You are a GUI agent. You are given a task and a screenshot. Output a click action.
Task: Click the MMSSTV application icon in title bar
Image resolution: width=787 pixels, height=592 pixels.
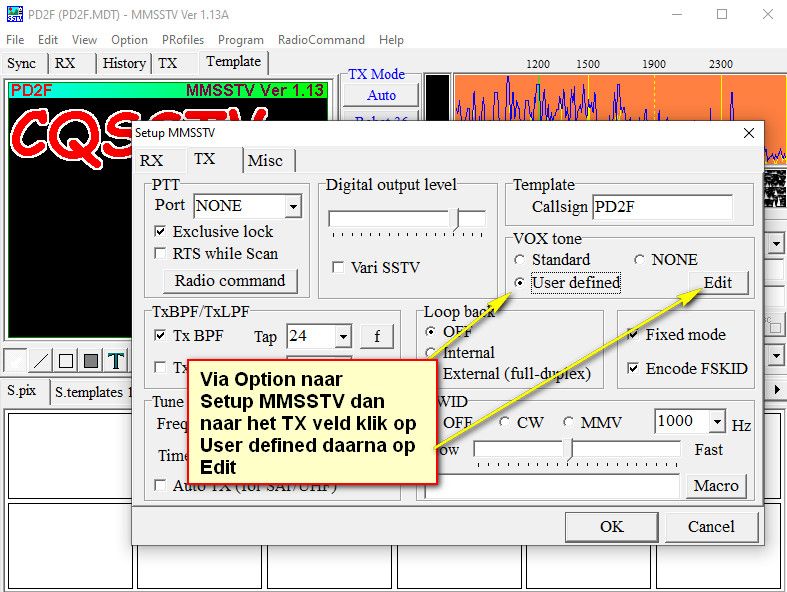coord(15,14)
